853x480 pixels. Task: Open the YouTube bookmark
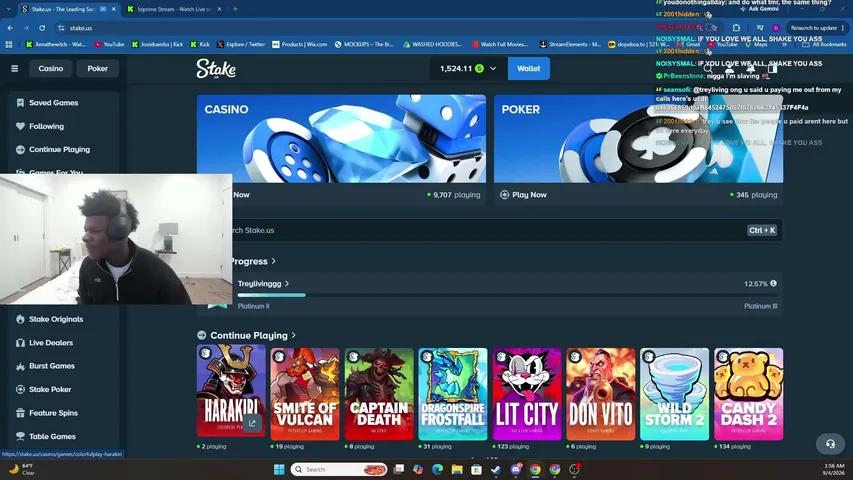(x=109, y=44)
